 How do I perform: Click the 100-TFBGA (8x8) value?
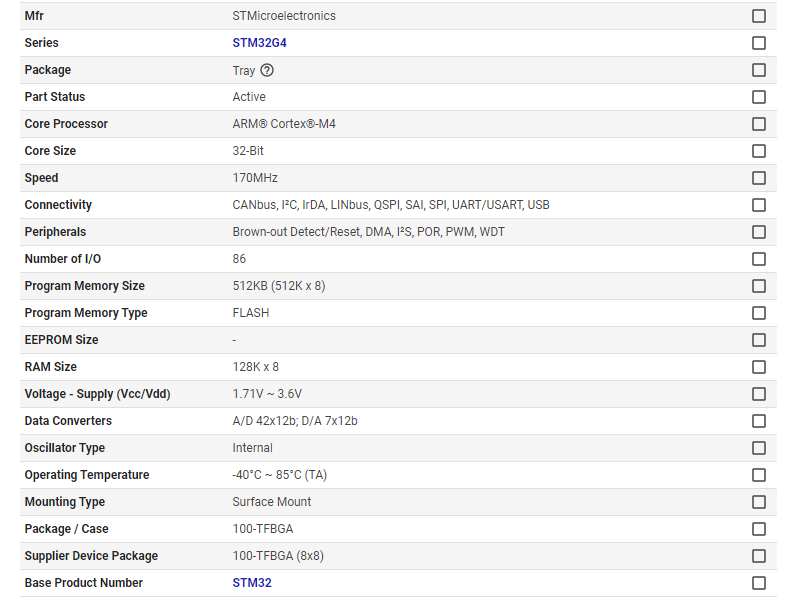[x=278, y=556]
